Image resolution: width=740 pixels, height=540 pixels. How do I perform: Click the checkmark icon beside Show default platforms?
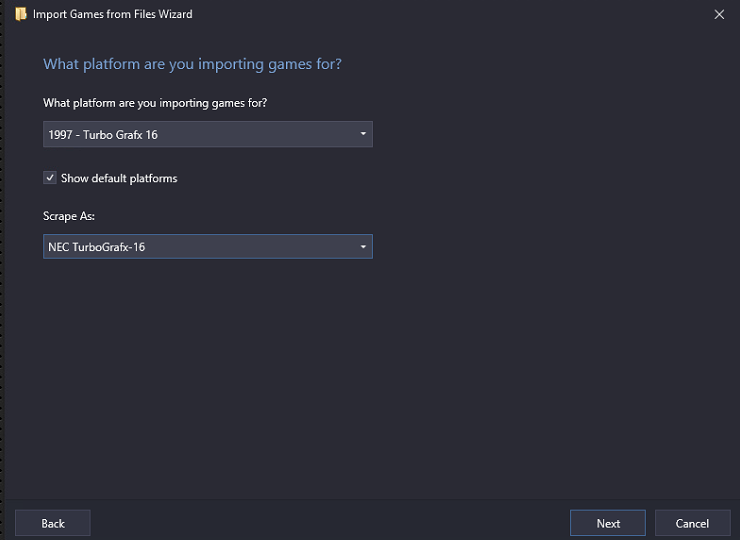pyautogui.click(x=50, y=178)
